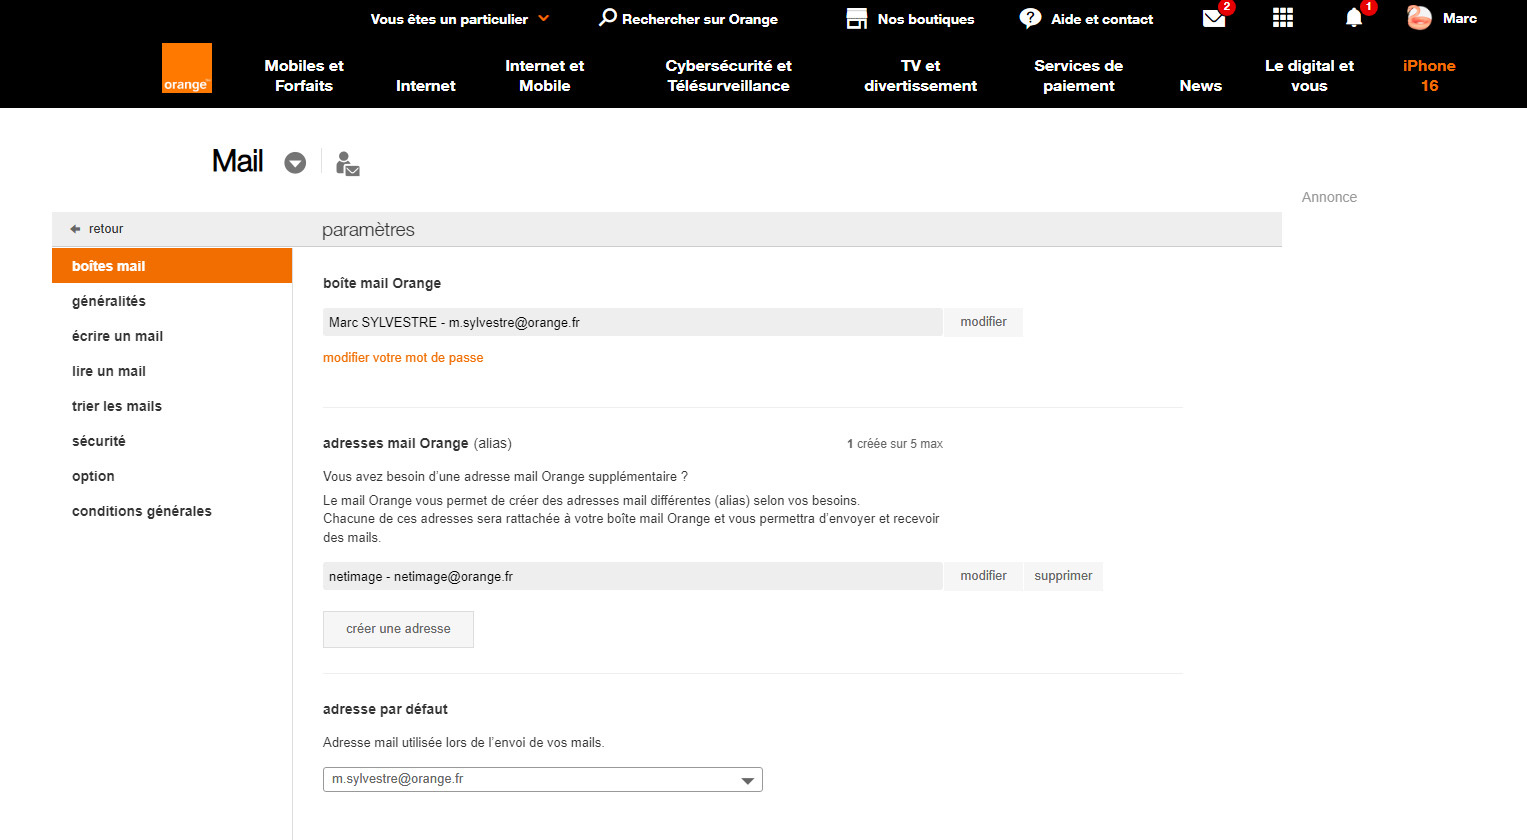
Task: Click the Aide et contact help icon
Action: tap(1030, 19)
